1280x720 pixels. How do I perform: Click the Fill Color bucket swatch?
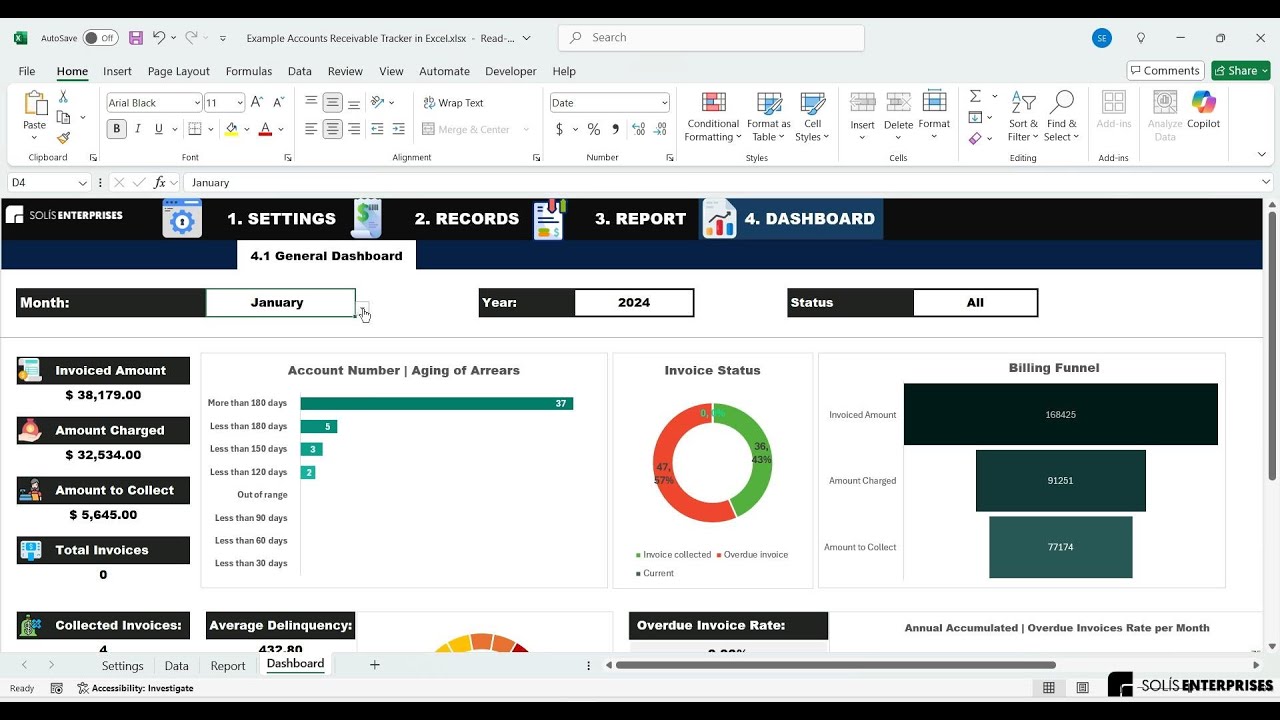231,129
